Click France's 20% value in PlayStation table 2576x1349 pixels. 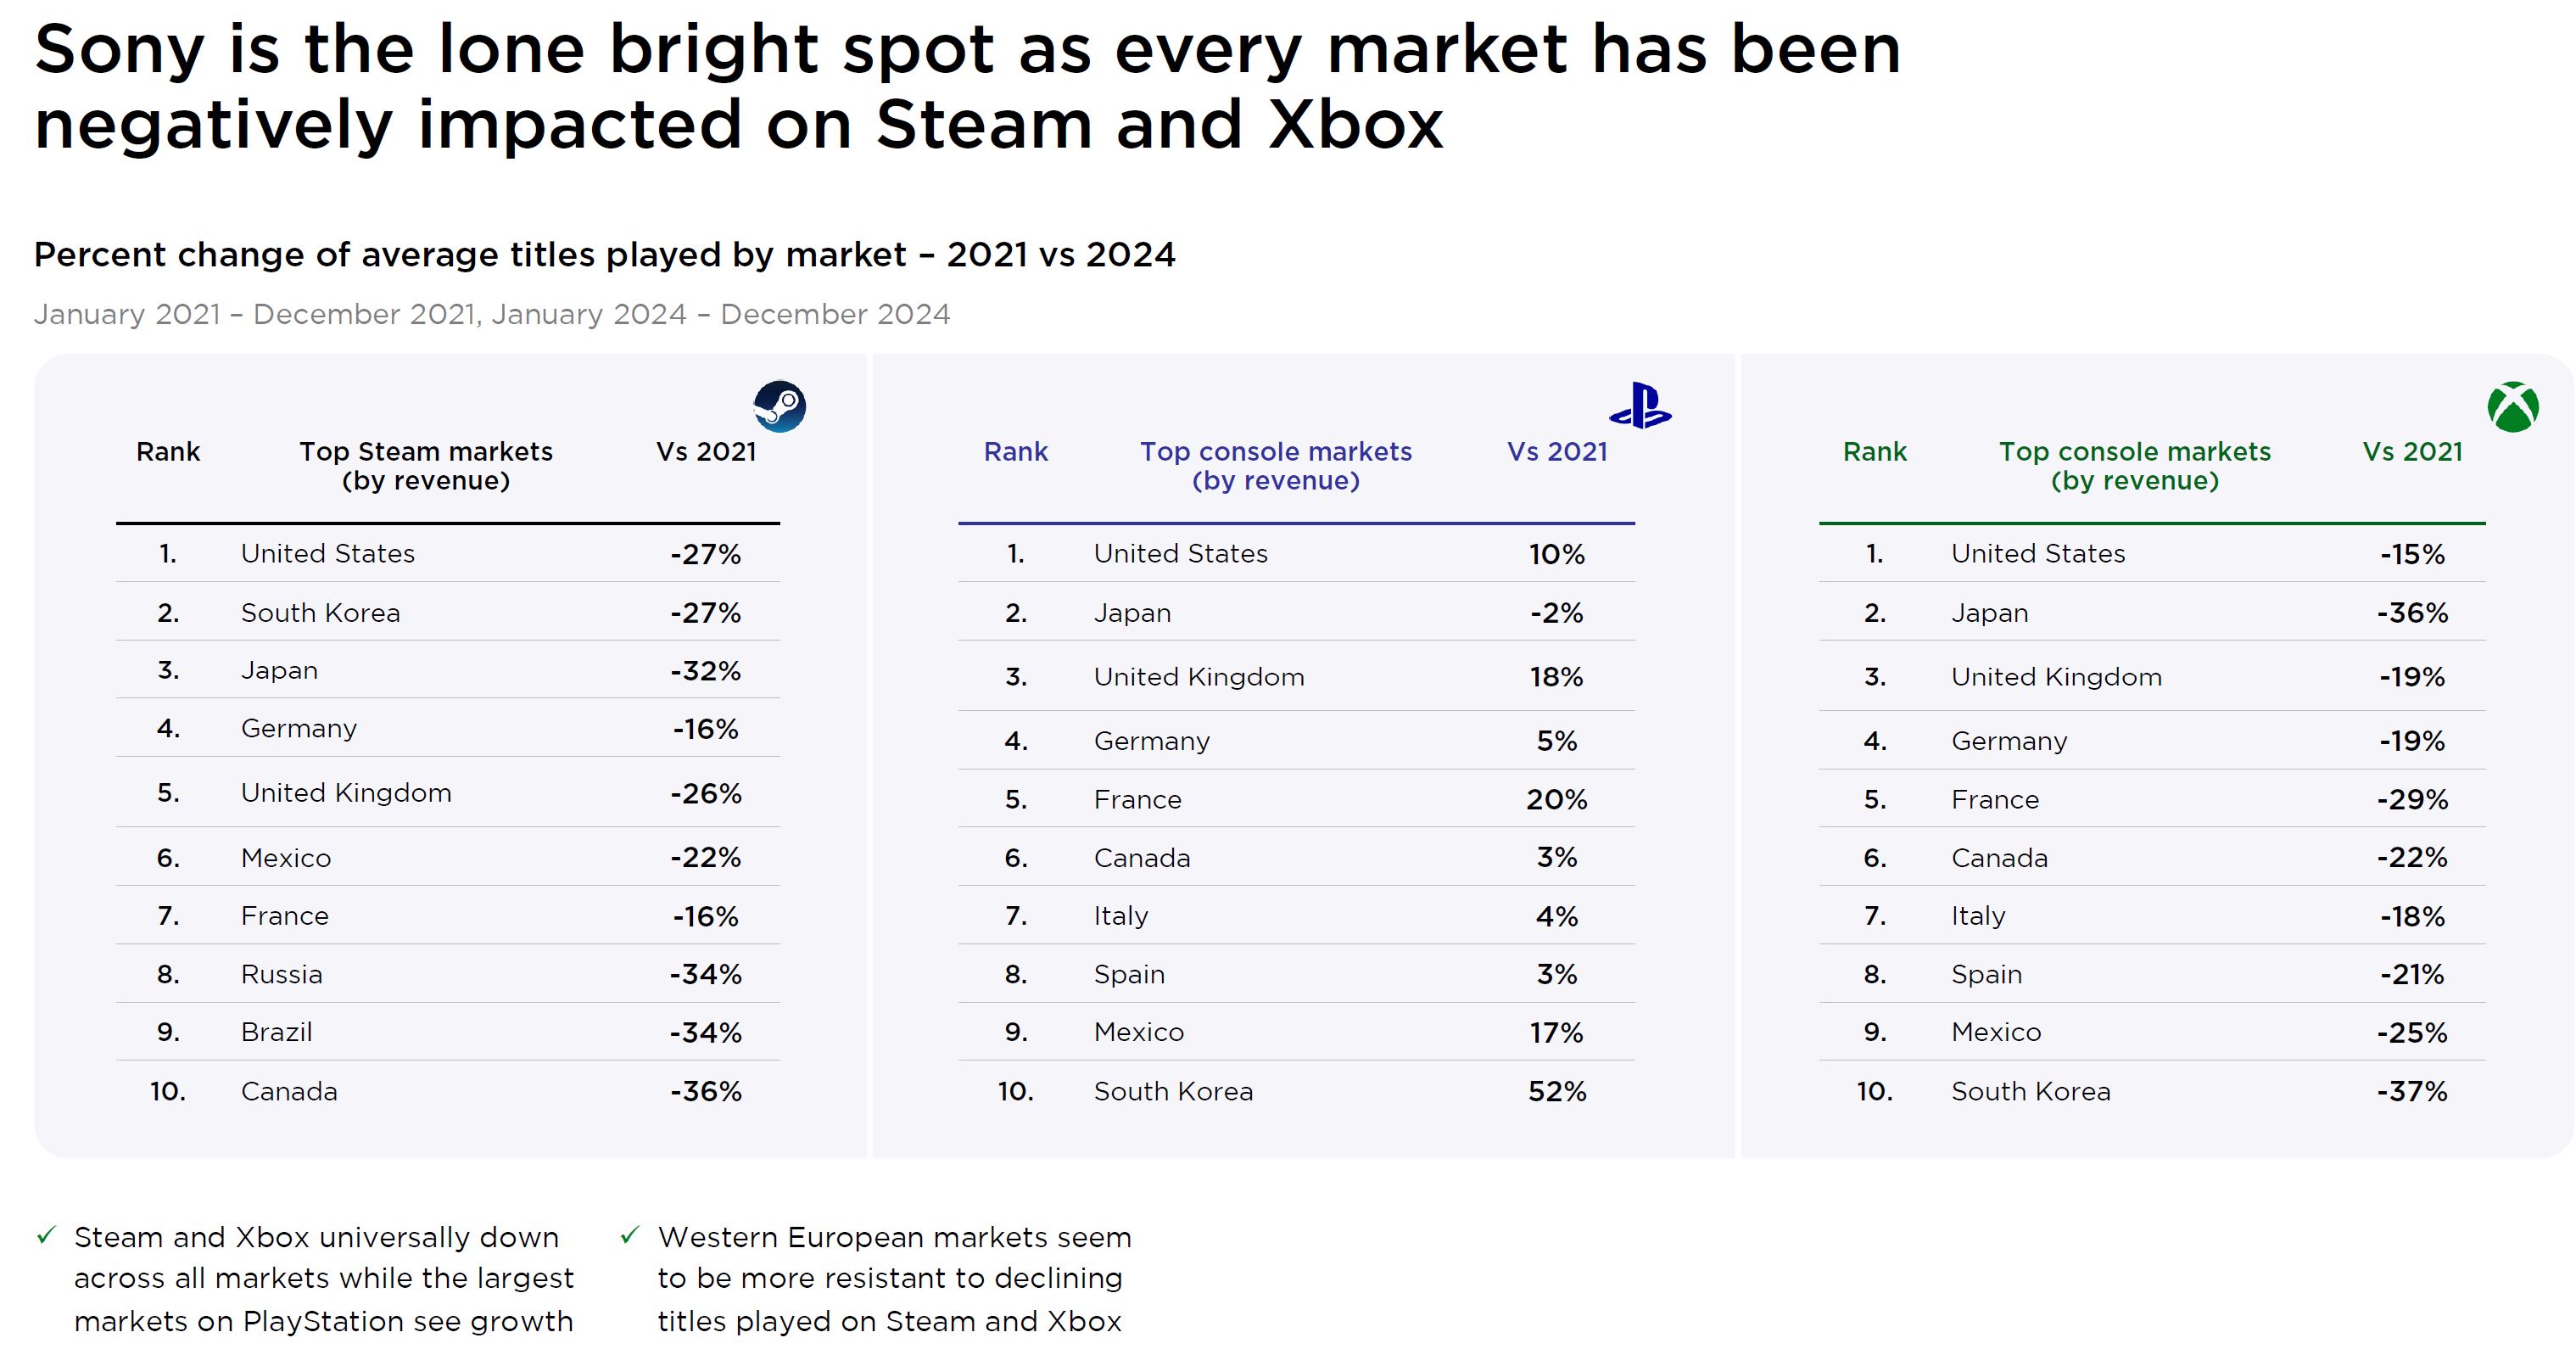coord(1557,800)
